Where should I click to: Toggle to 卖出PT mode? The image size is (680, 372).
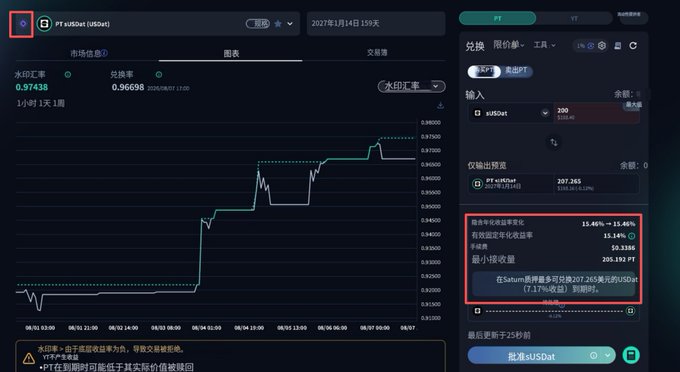coord(516,70)
